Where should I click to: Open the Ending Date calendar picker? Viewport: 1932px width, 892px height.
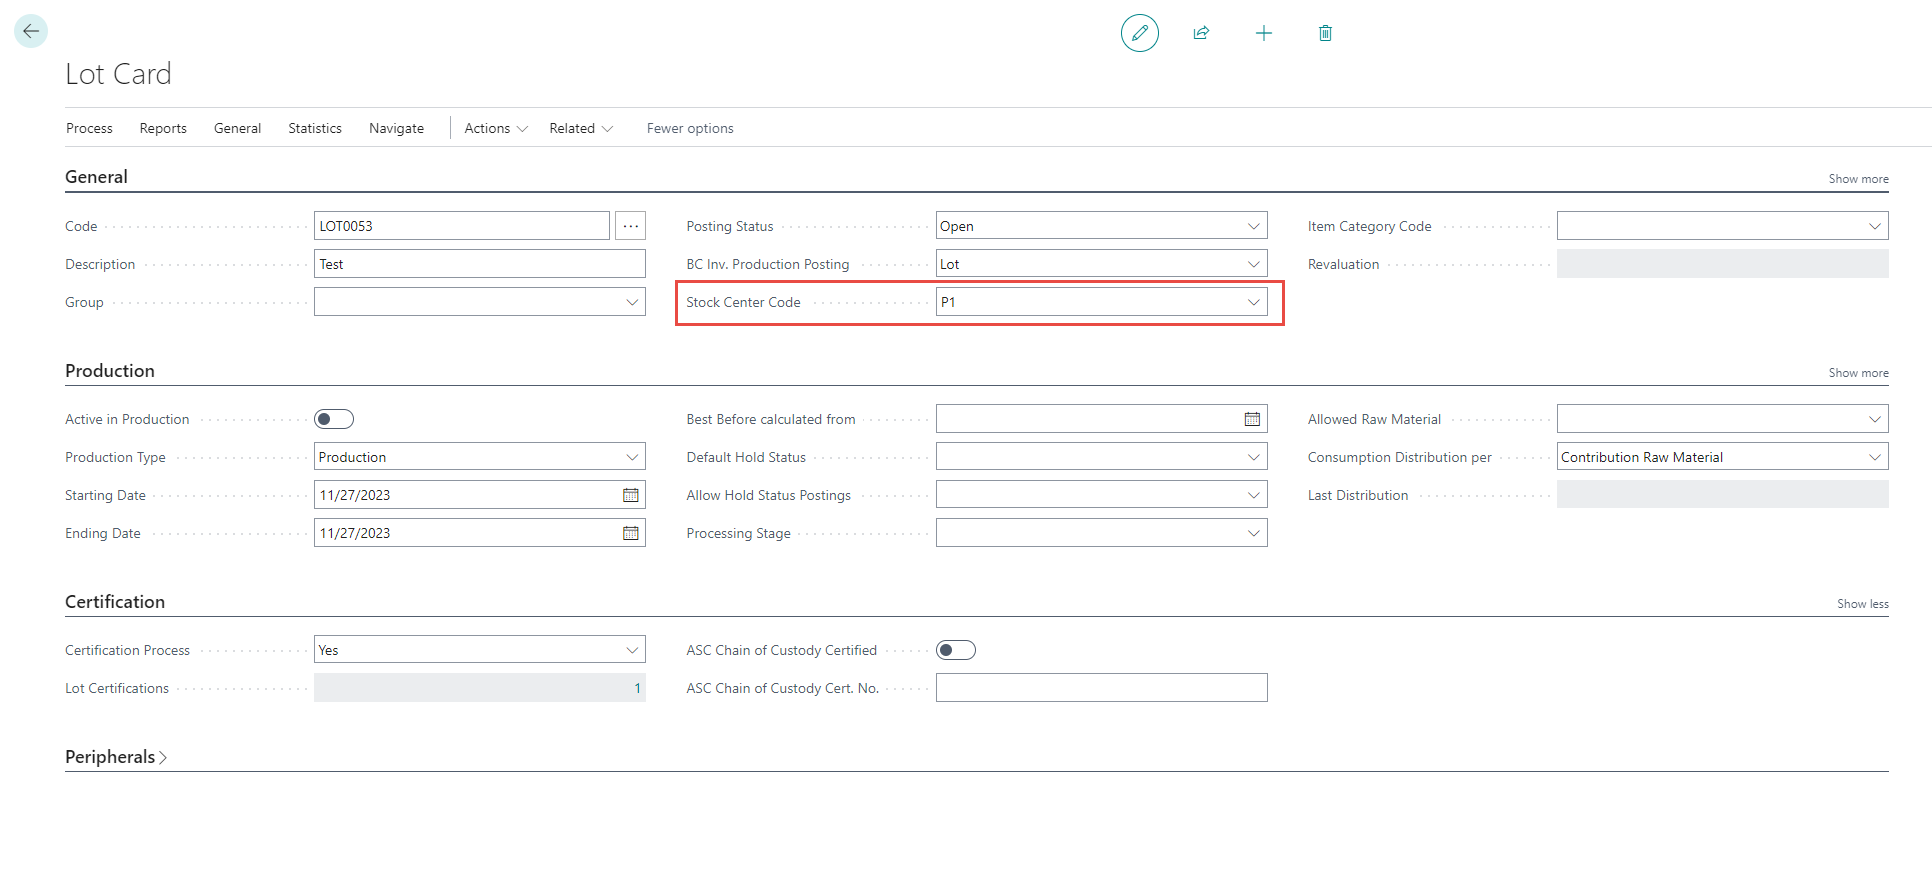click(x=630, y=533)
